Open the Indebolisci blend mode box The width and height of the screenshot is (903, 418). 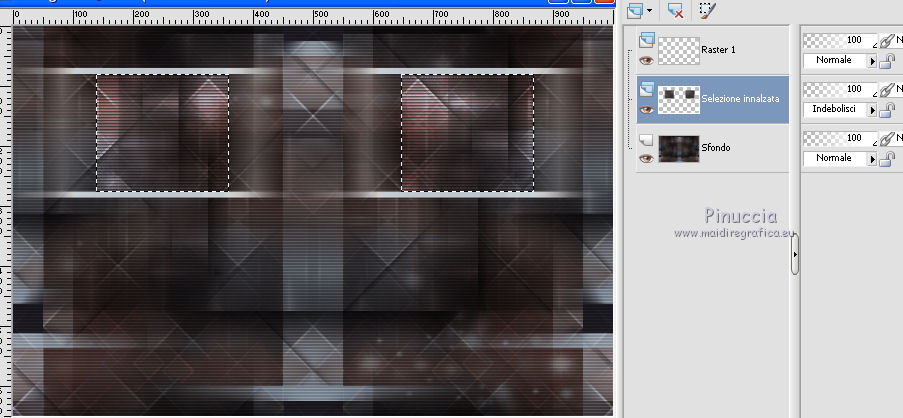[x=835, y=109]
